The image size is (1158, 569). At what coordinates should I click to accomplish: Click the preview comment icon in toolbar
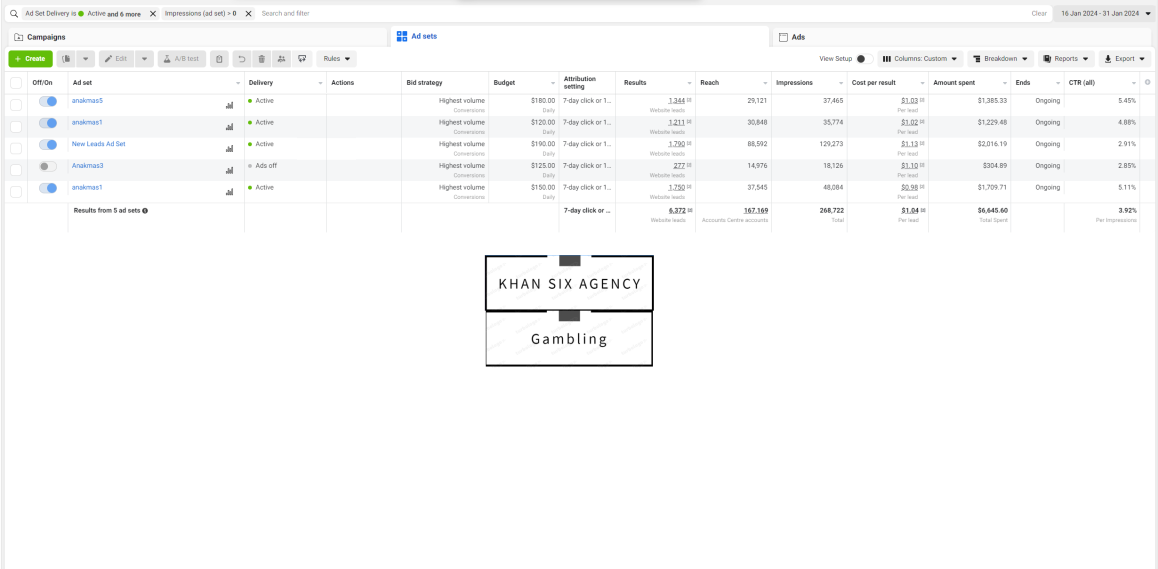pos(302,58)
